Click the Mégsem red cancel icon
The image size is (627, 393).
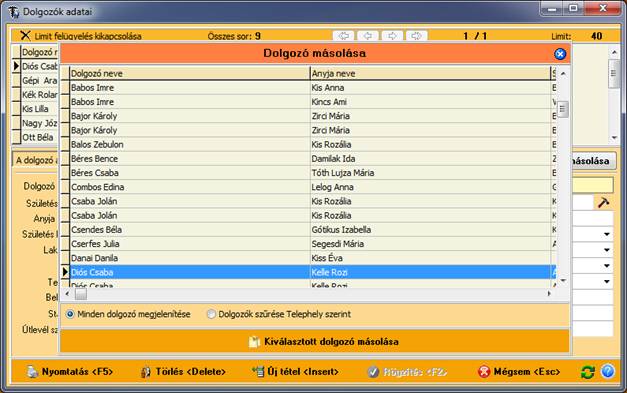click(x=484, y=372)
